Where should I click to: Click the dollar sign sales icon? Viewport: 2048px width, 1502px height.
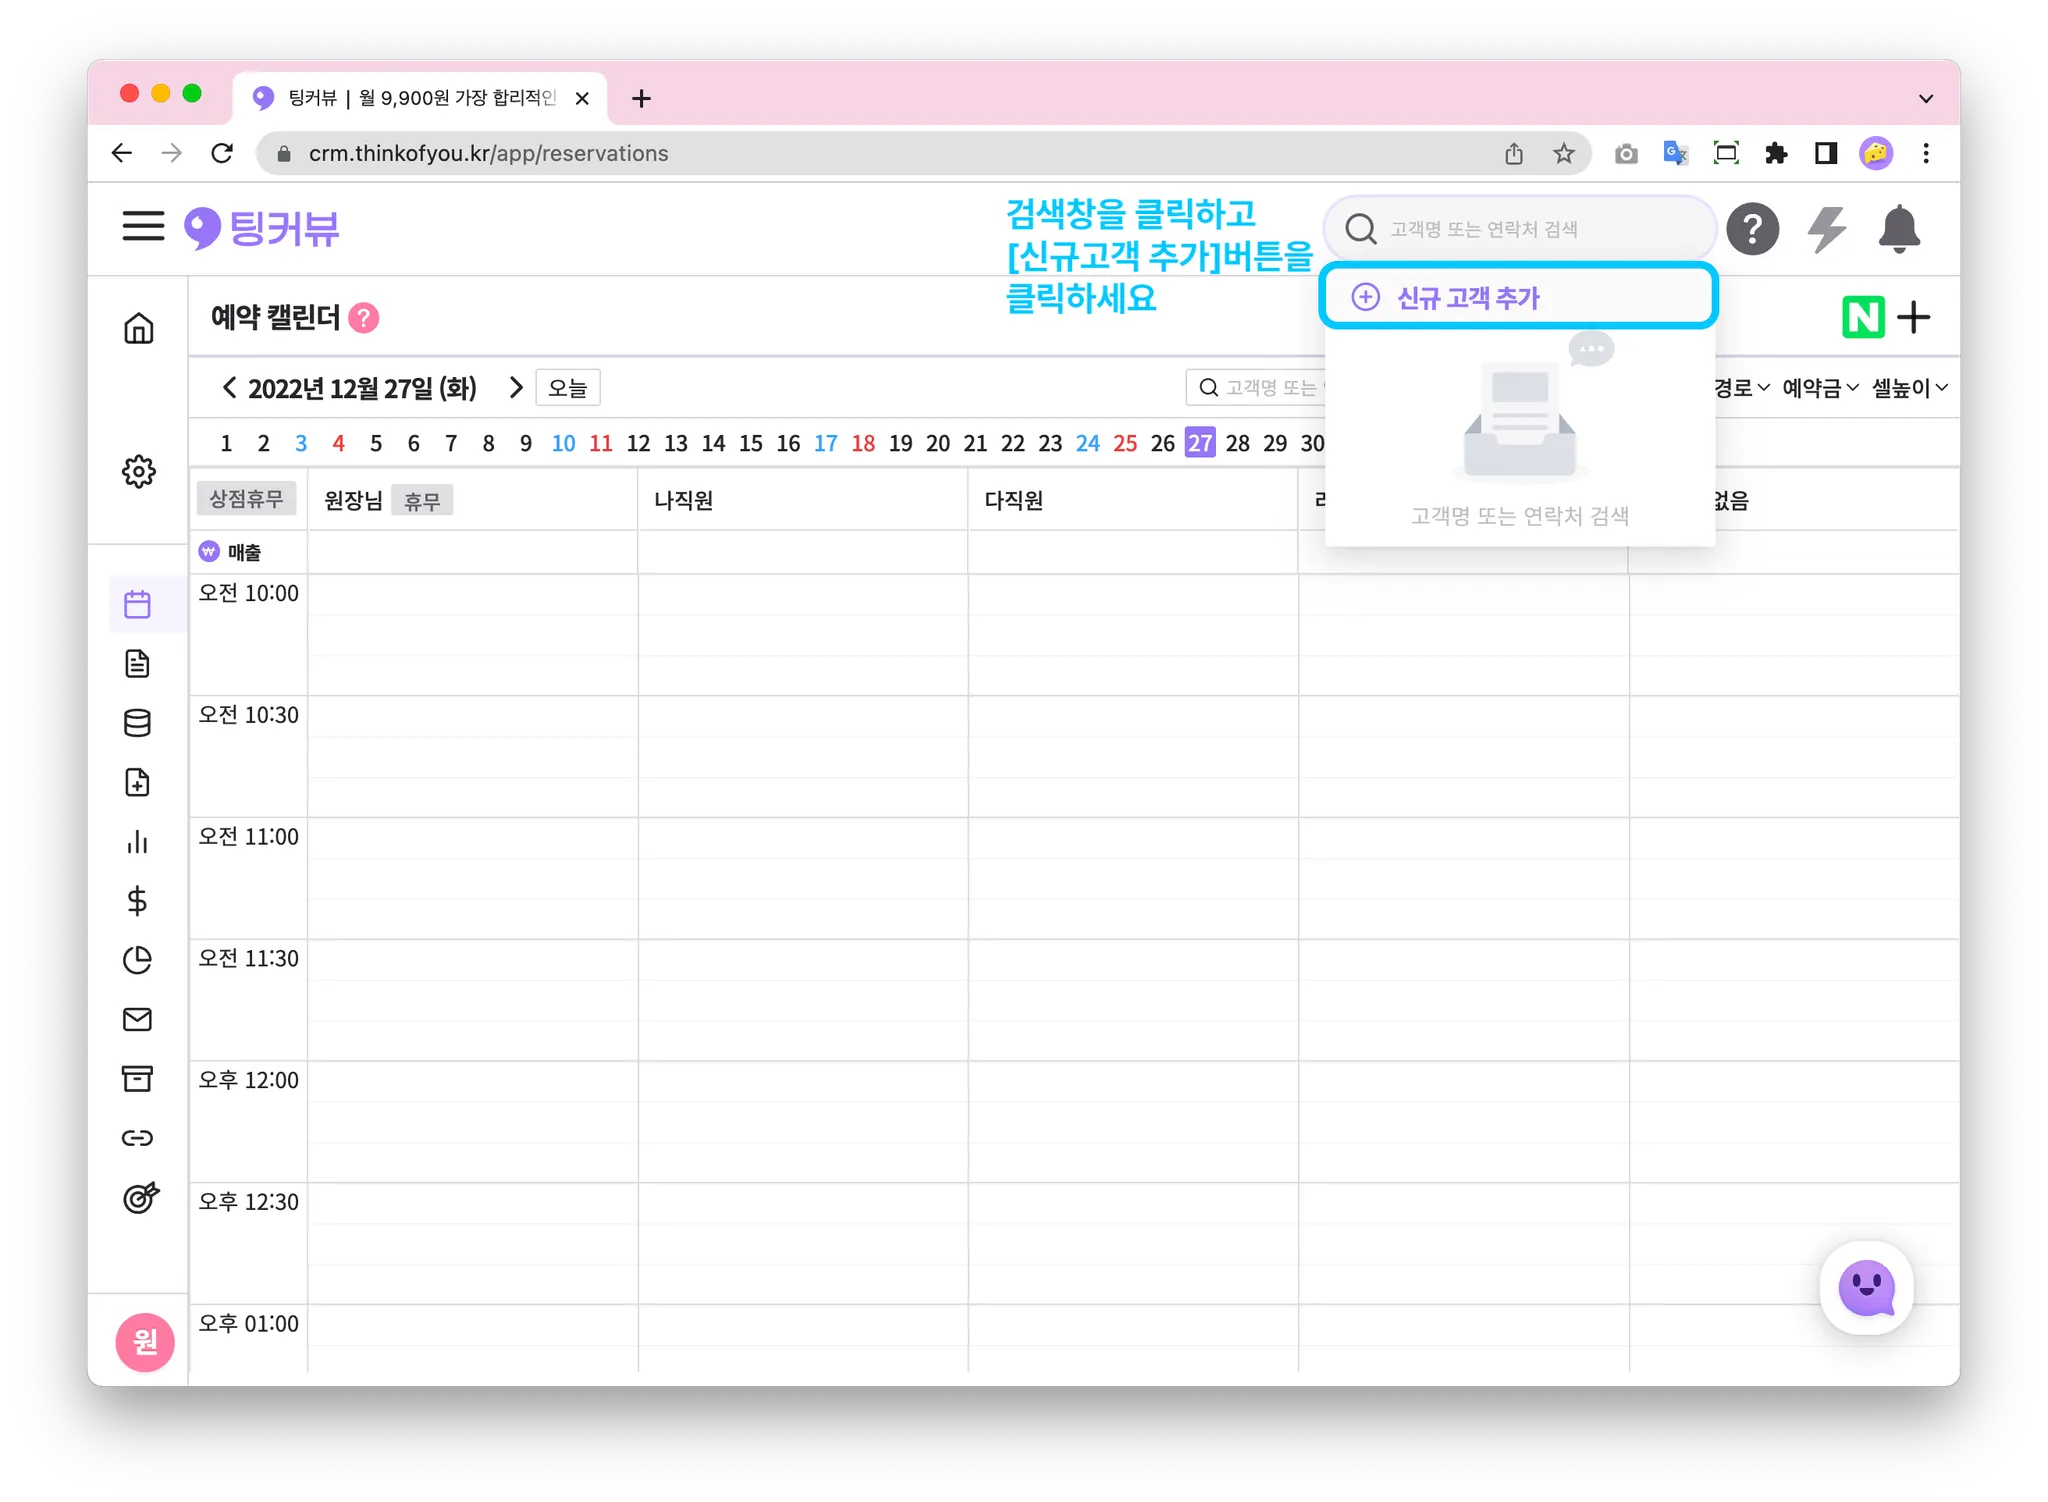[x=137, y=901]
